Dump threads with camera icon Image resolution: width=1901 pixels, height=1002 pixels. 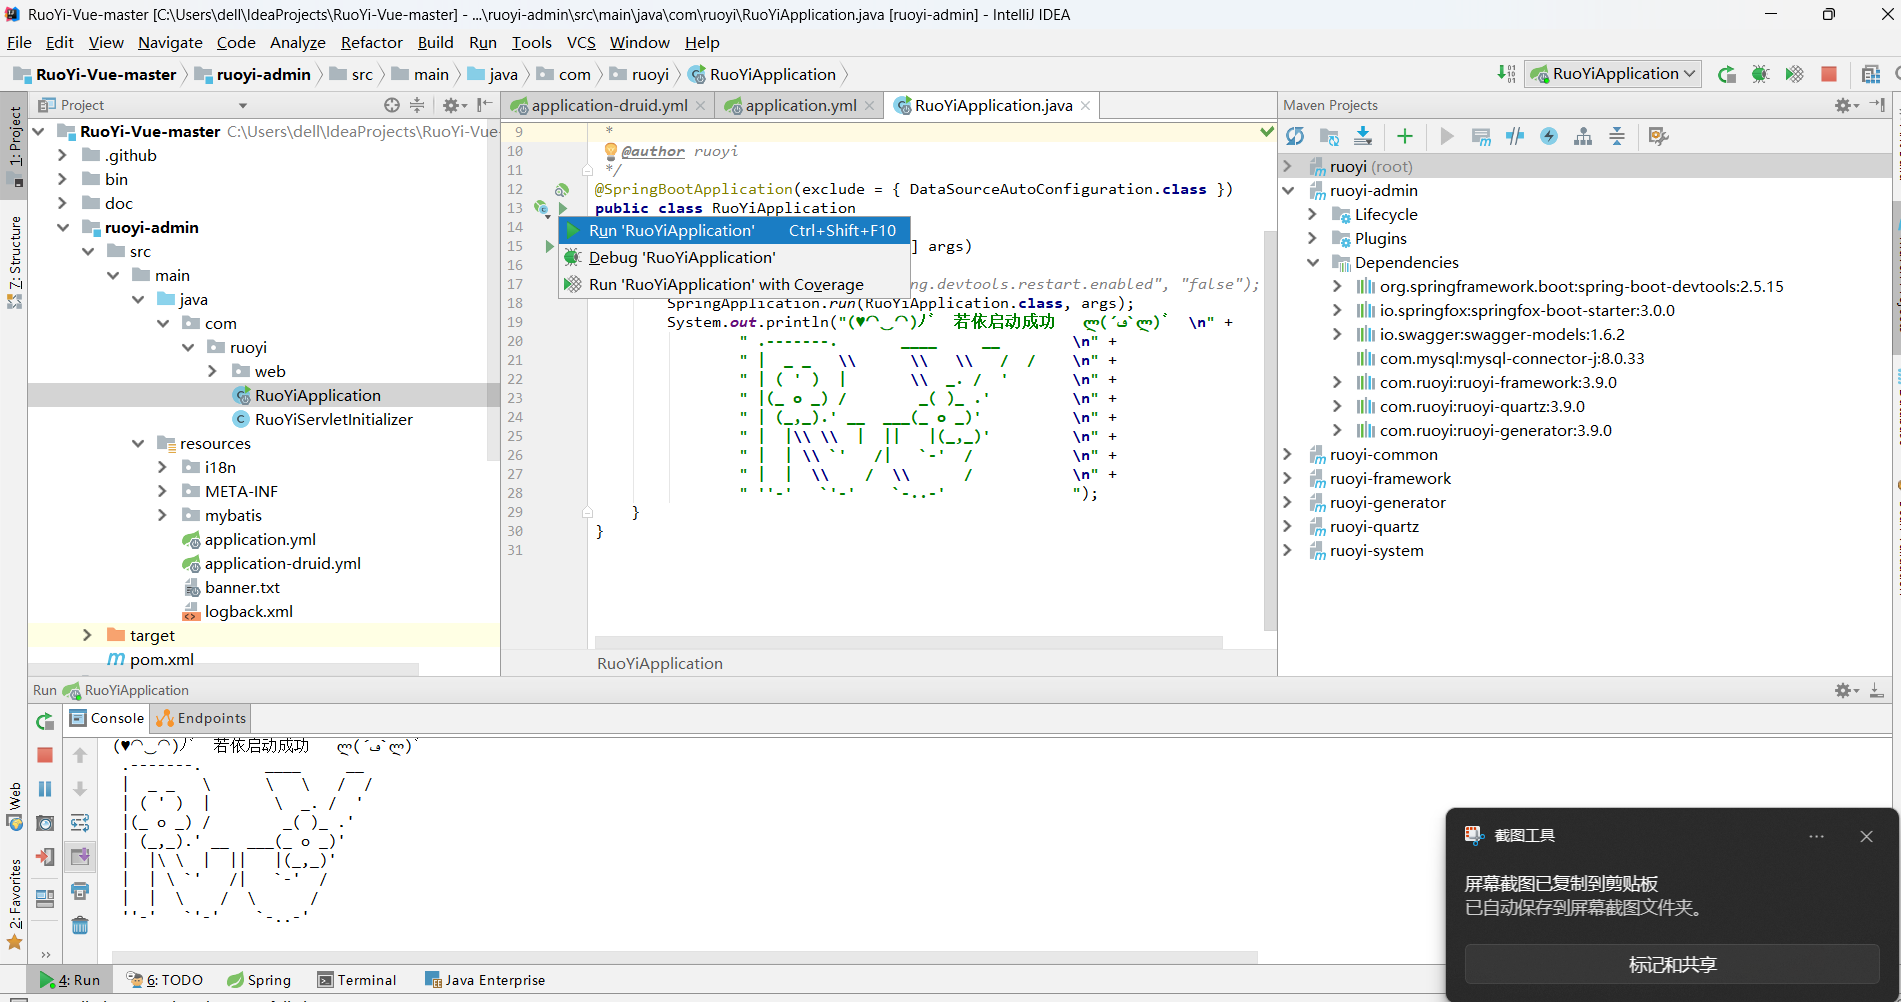click(45, 823)
